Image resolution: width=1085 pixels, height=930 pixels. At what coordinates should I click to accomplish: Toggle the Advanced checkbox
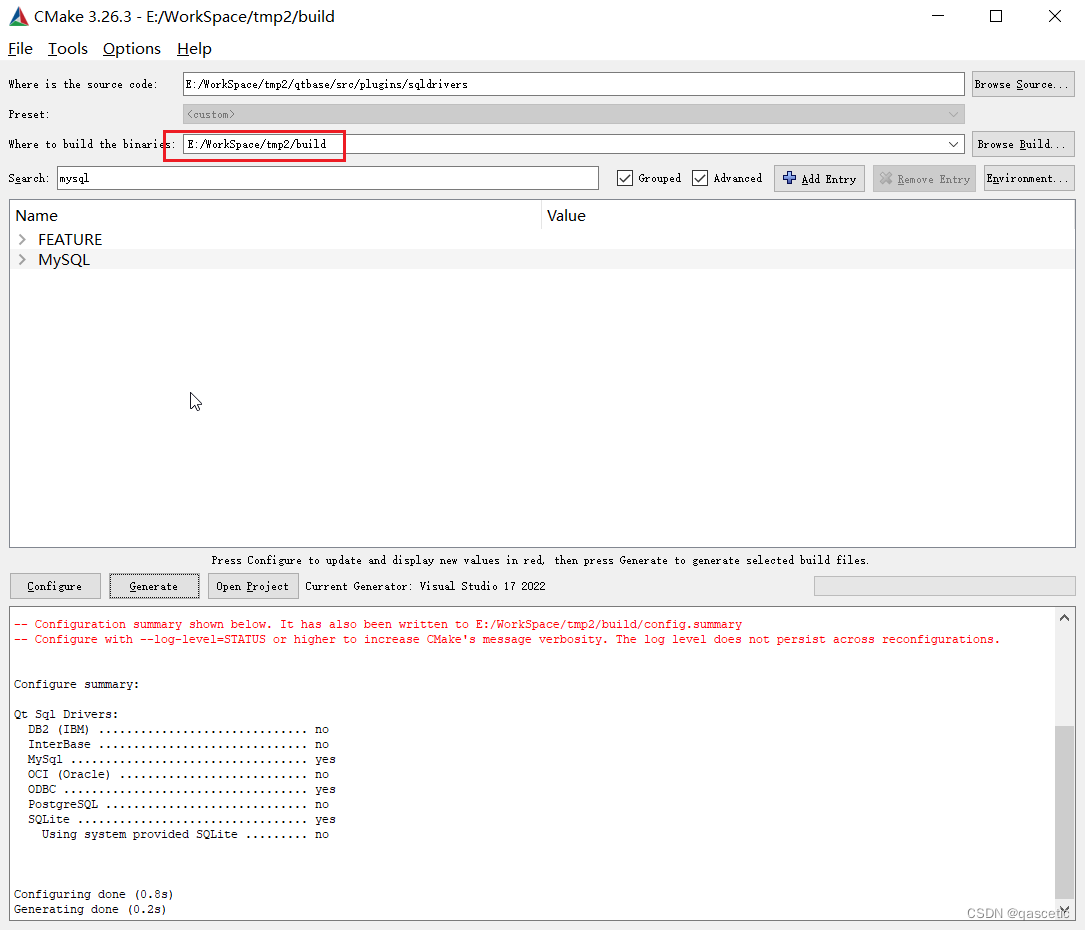[700, 178]
